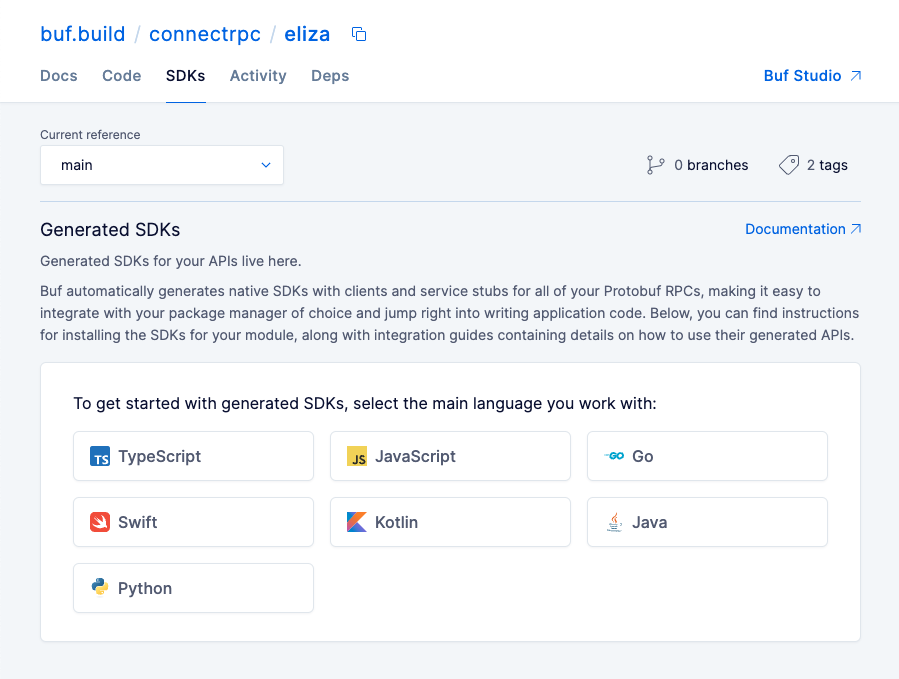Screen dimensions: 899x679
Task: Pick the Kotlin language card
Action: pos(450,522)
